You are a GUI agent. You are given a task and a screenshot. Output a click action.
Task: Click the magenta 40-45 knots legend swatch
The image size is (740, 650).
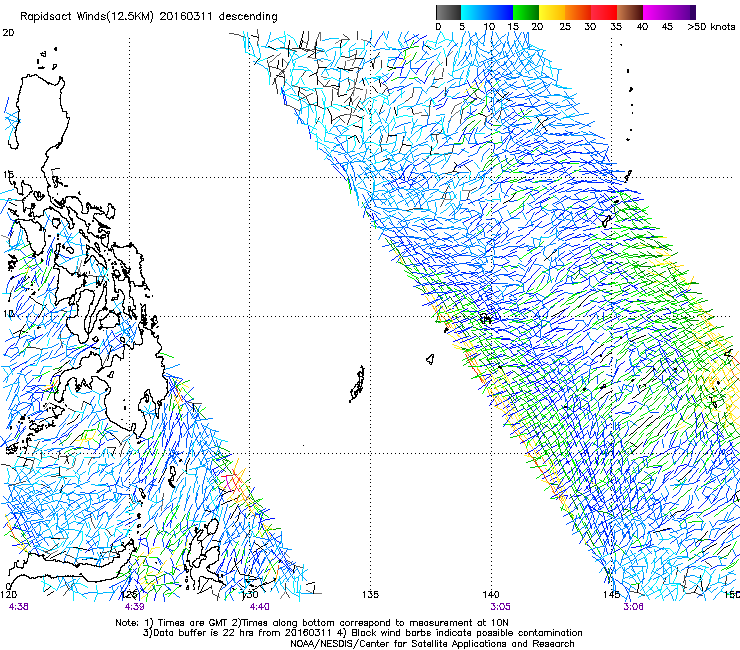pyautogui.click(x=656, y=12)
